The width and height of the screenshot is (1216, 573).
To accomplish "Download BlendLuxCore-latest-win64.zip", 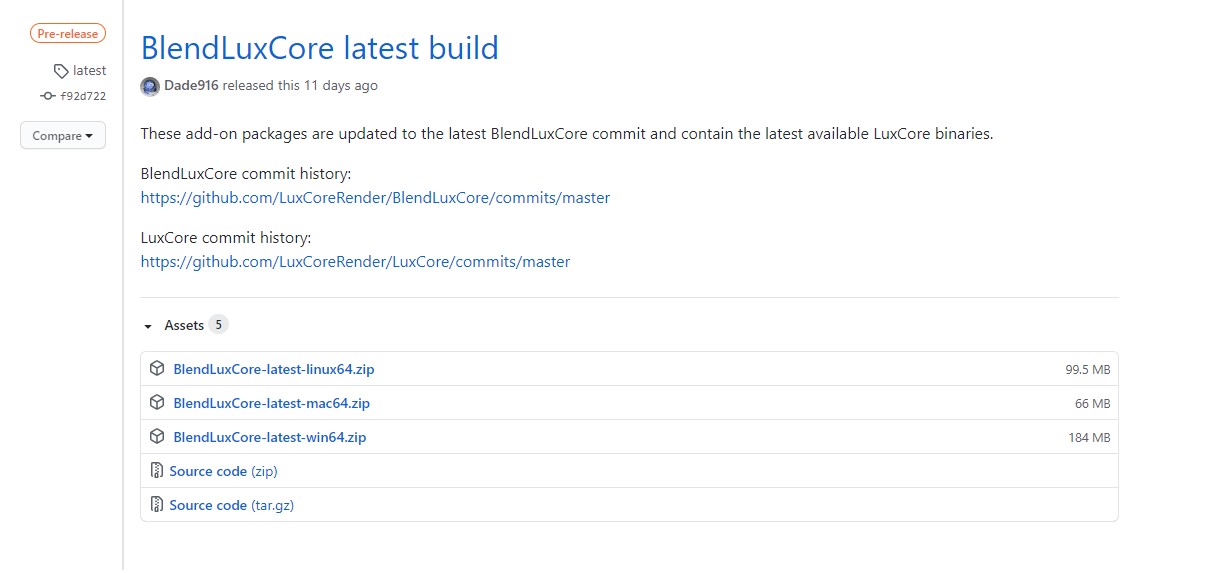I will point(270,437).
